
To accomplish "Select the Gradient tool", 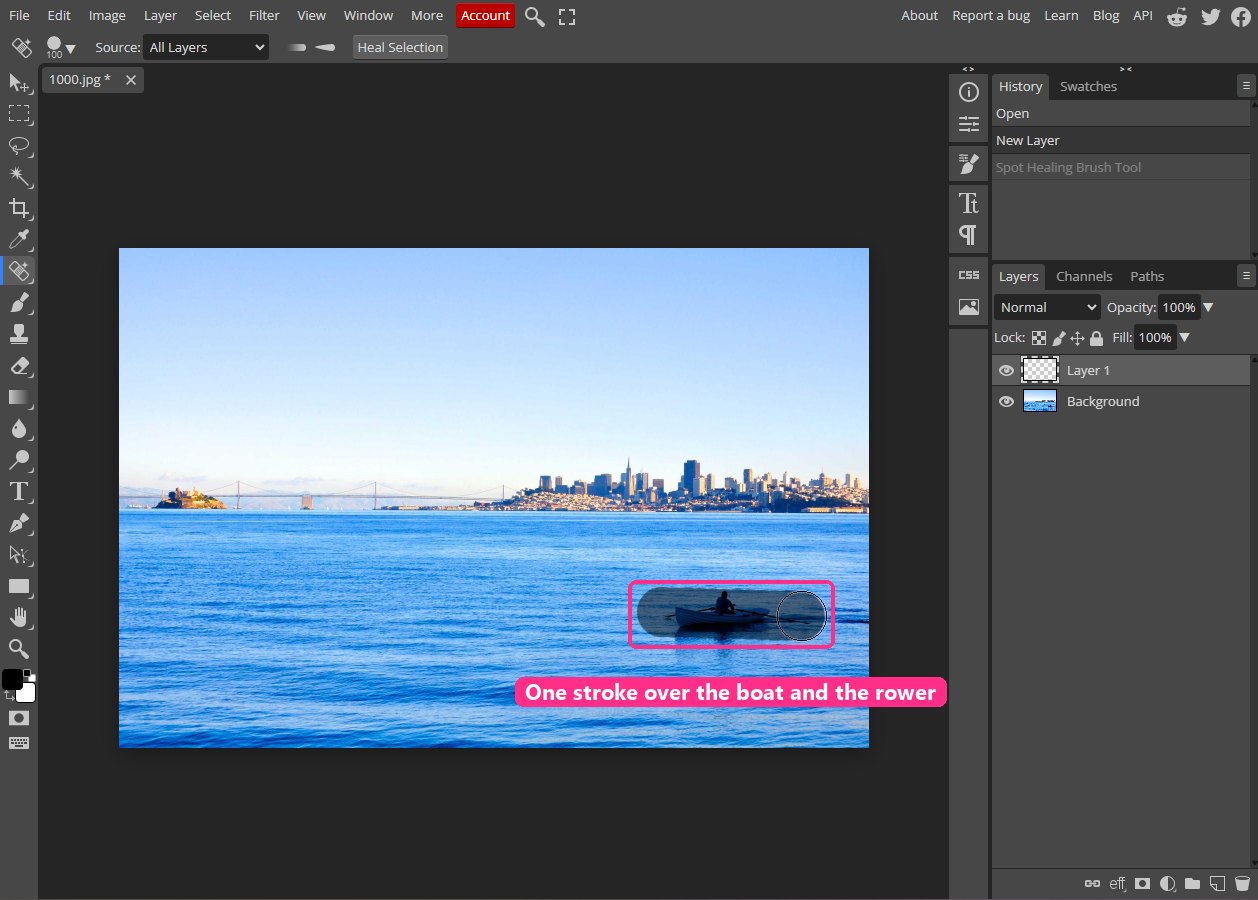I will [x=19, y=397].
